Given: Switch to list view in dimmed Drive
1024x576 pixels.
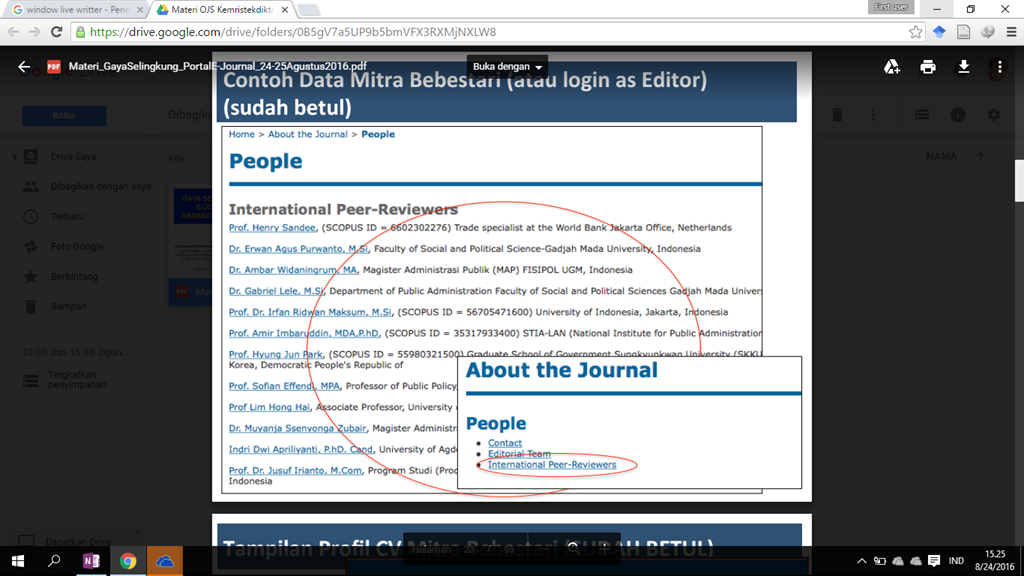Looking at the screenshot, I should pos(921,115).
